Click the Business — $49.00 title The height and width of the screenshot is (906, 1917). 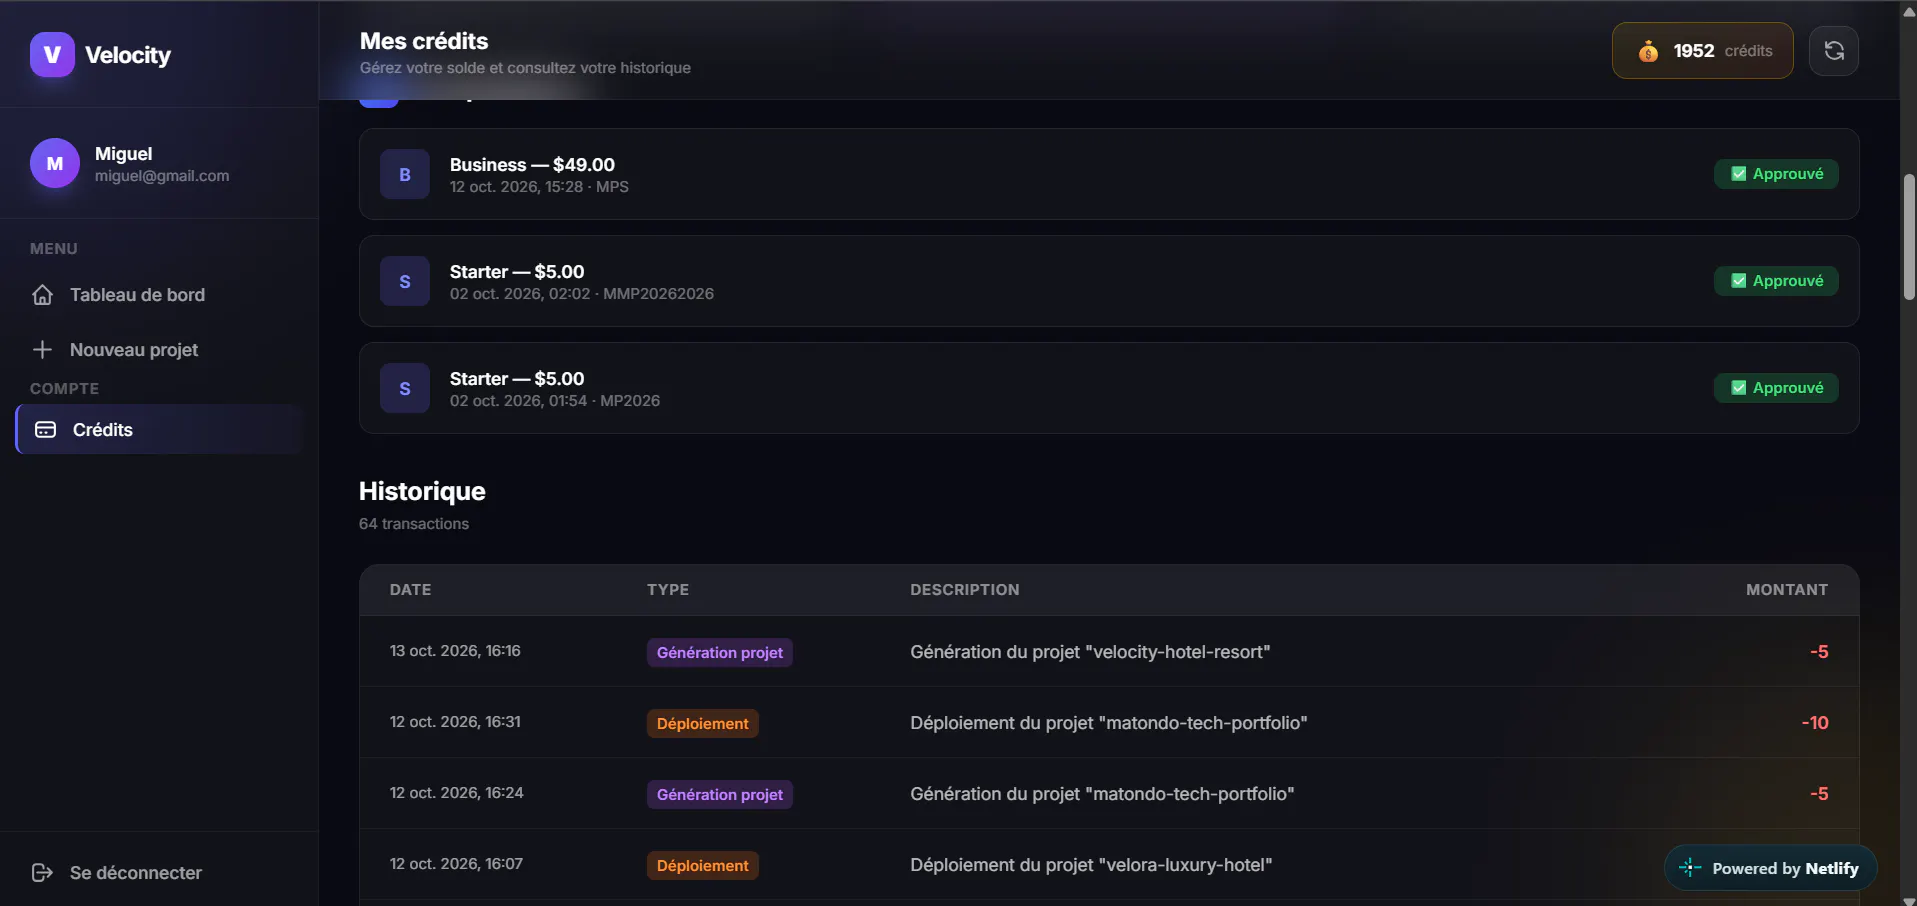(532, 165)
